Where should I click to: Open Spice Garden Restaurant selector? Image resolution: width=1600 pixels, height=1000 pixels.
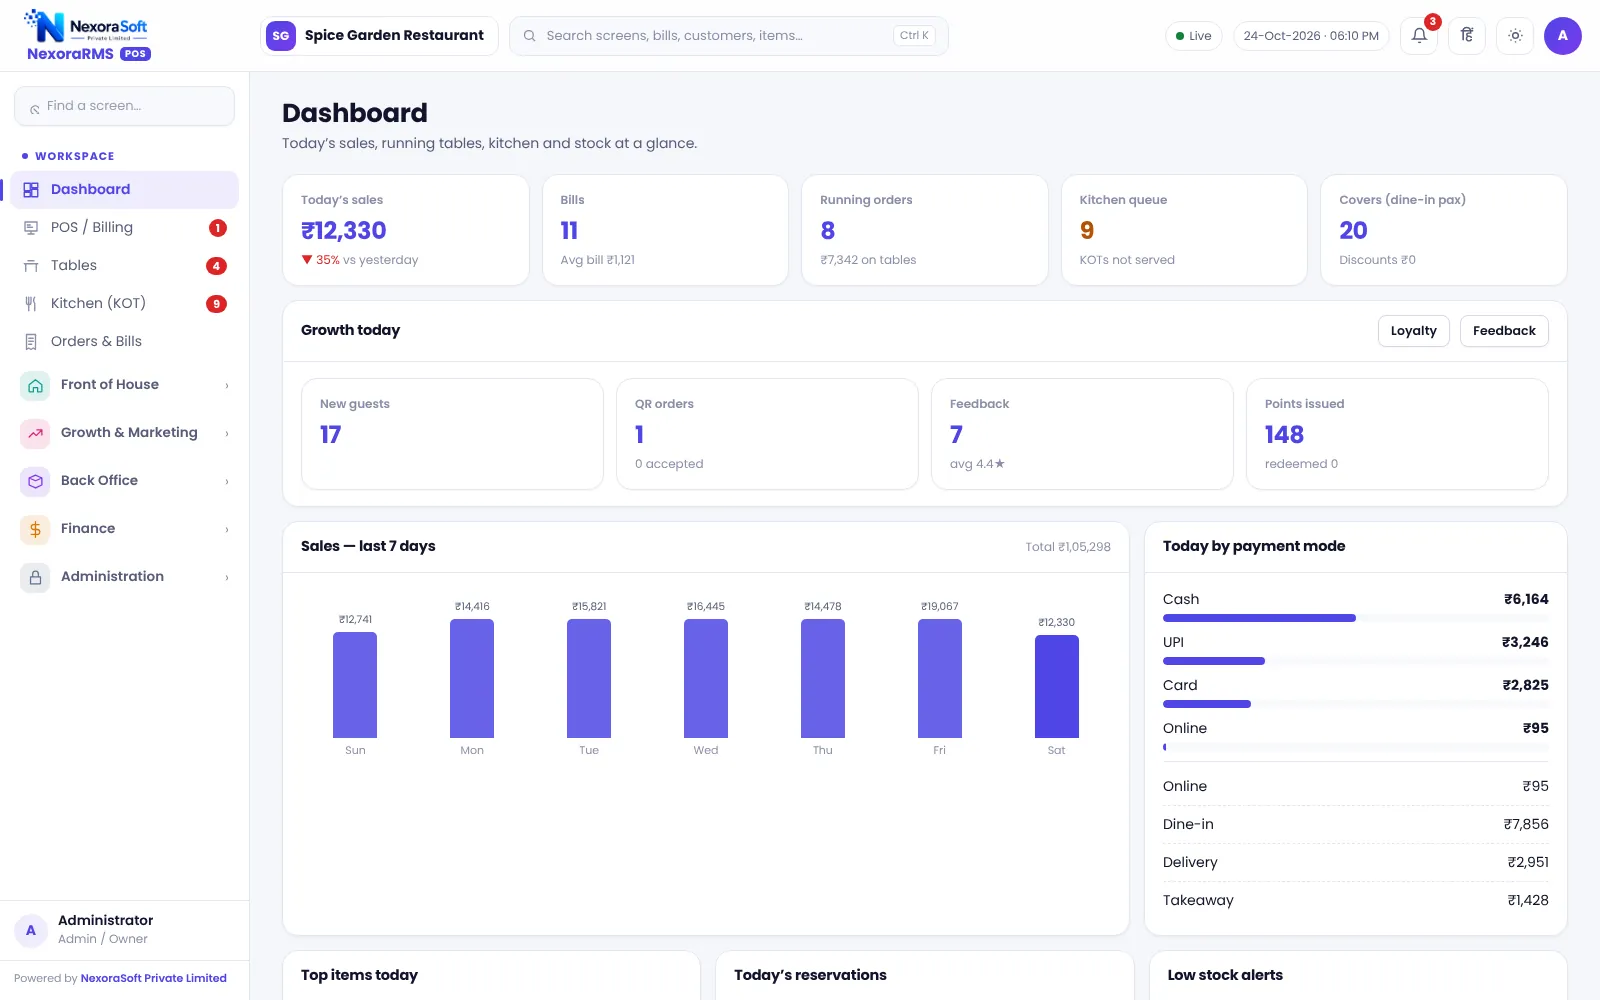point(379,36)
